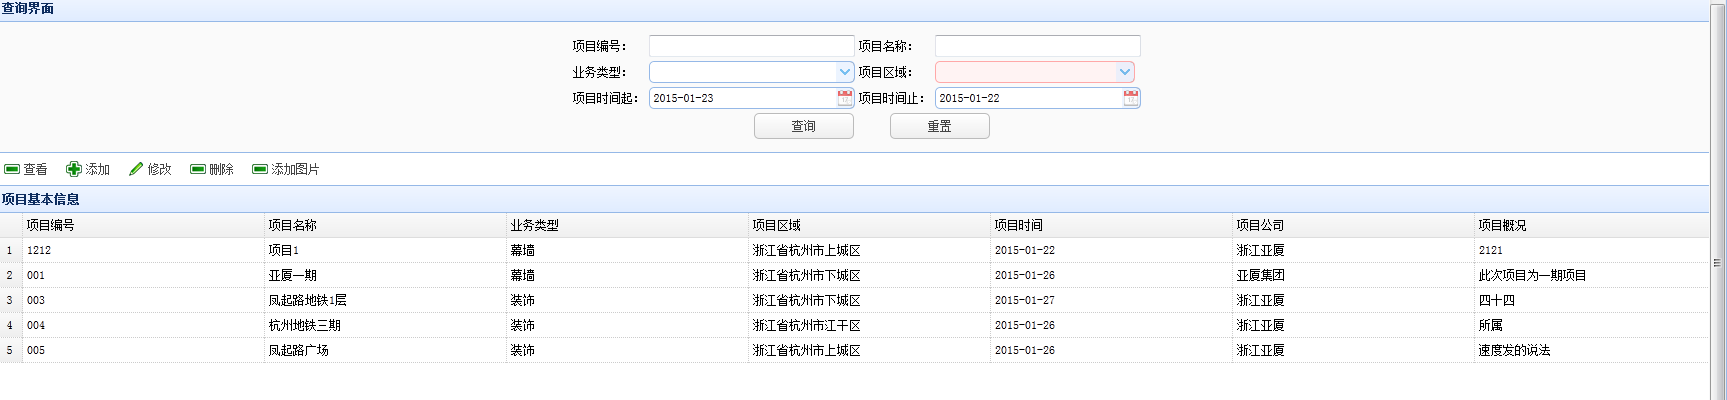Sort by 业务类型 column header

click(x=627, y=225)
